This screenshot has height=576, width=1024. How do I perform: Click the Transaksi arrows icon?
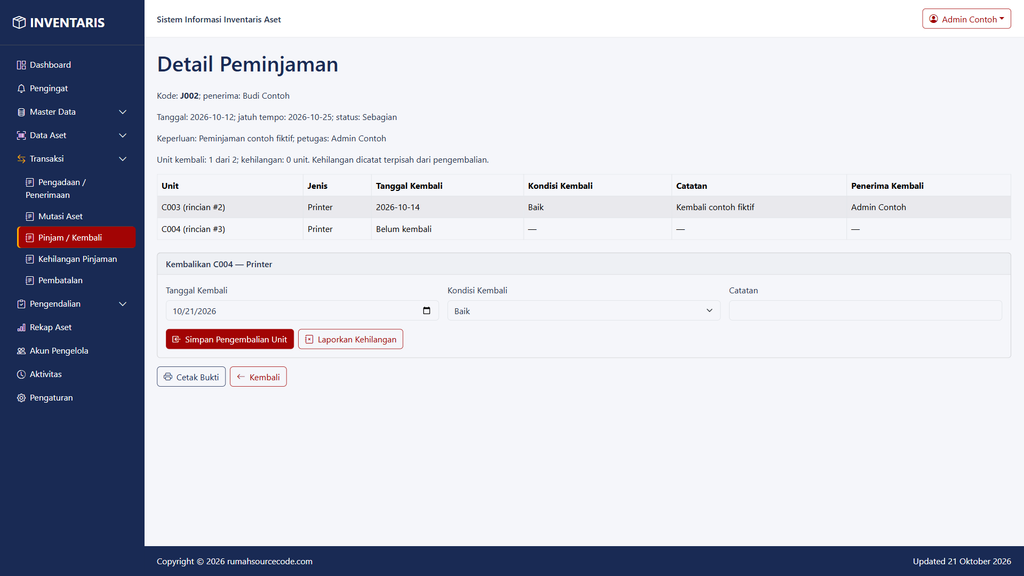click(x=21, y=159)
